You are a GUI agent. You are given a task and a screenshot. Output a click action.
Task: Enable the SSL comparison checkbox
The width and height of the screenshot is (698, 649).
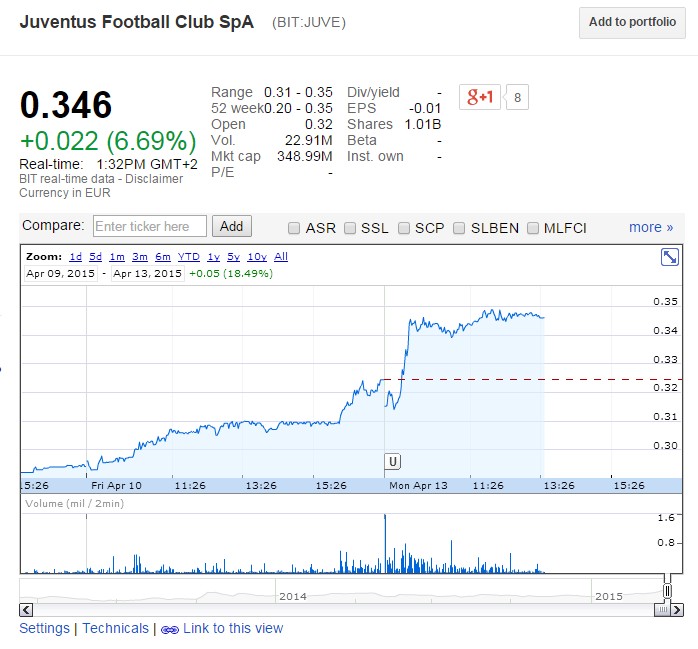(350, 228)
